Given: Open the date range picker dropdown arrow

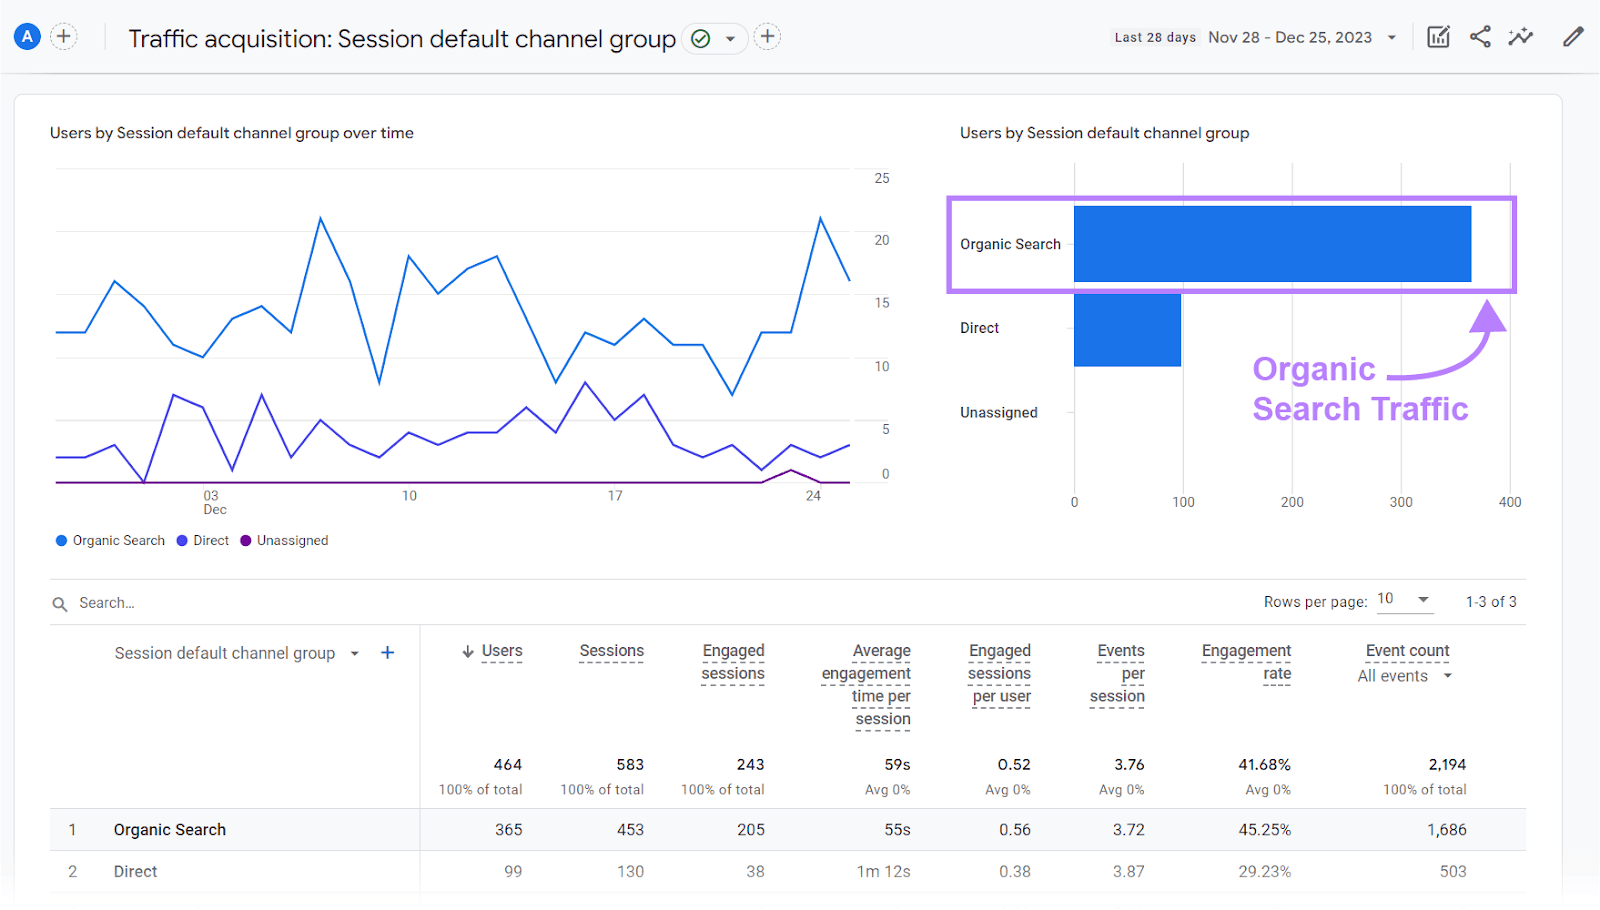Looking at the screenshot, I should (1391, 38).
